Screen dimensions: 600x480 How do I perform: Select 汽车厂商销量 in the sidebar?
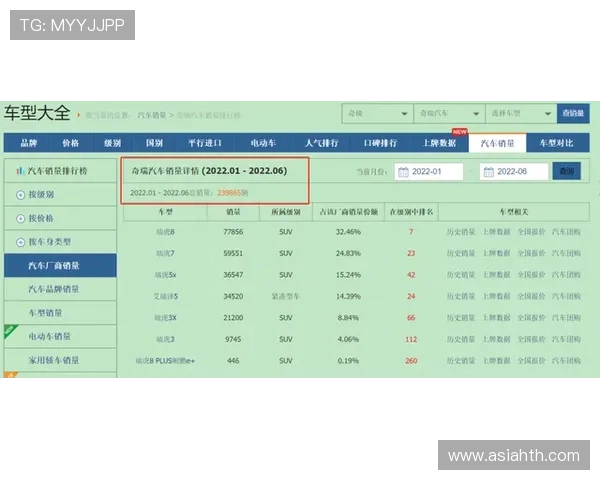tap(60, 265)
